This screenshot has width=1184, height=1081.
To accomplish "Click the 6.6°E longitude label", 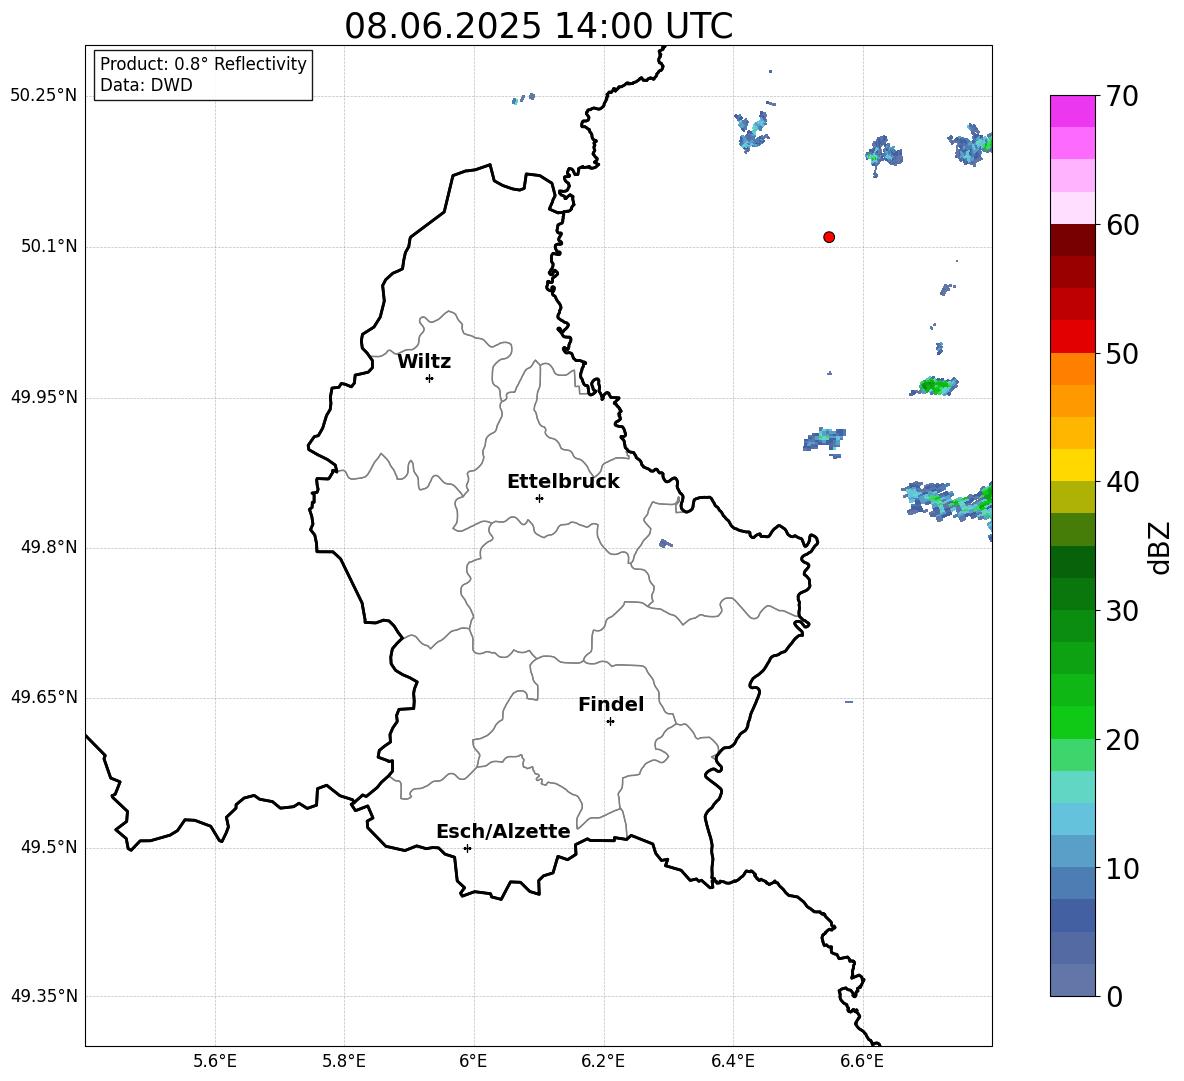I will click(862, 1061).
